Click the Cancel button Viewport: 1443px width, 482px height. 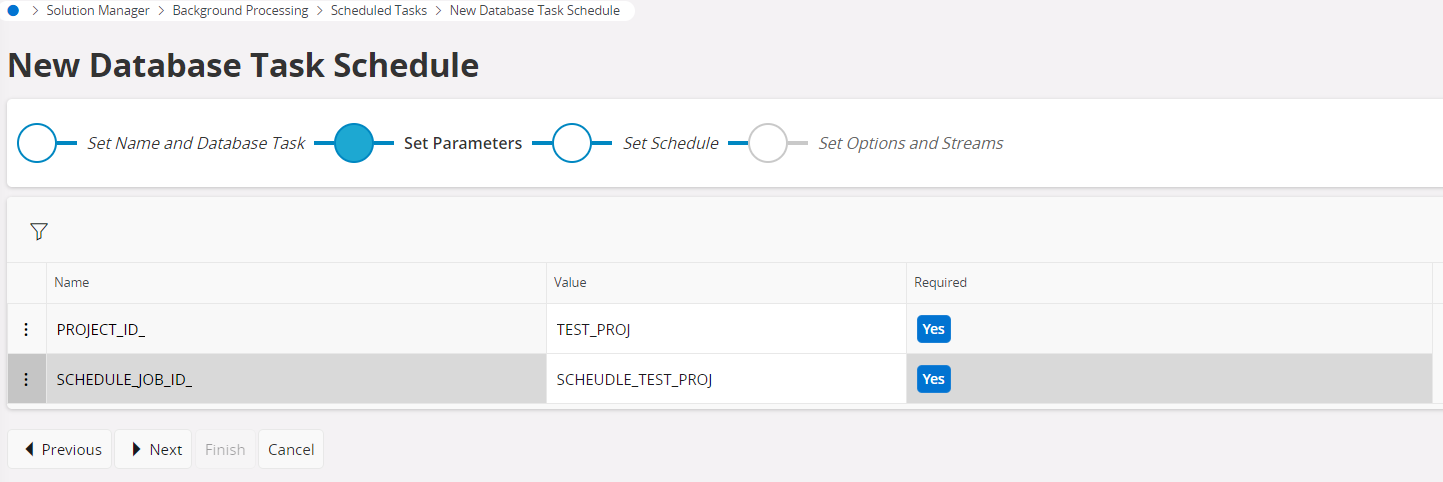coord(291,449)
